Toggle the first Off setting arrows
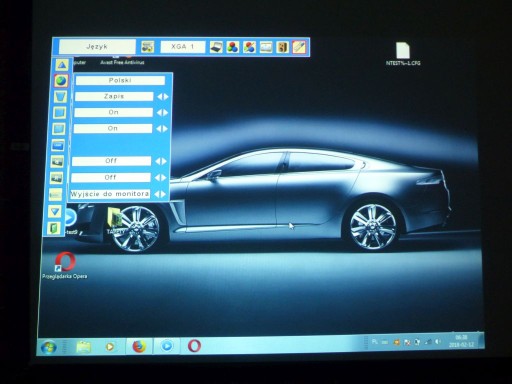Screen dimensions: 512x384 [x=161, y=161]
